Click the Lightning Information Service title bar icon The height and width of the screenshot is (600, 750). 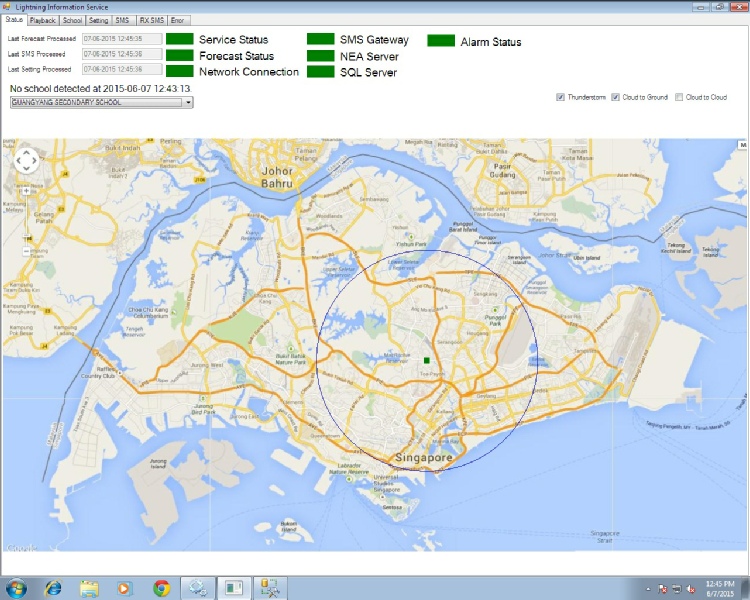6,6
